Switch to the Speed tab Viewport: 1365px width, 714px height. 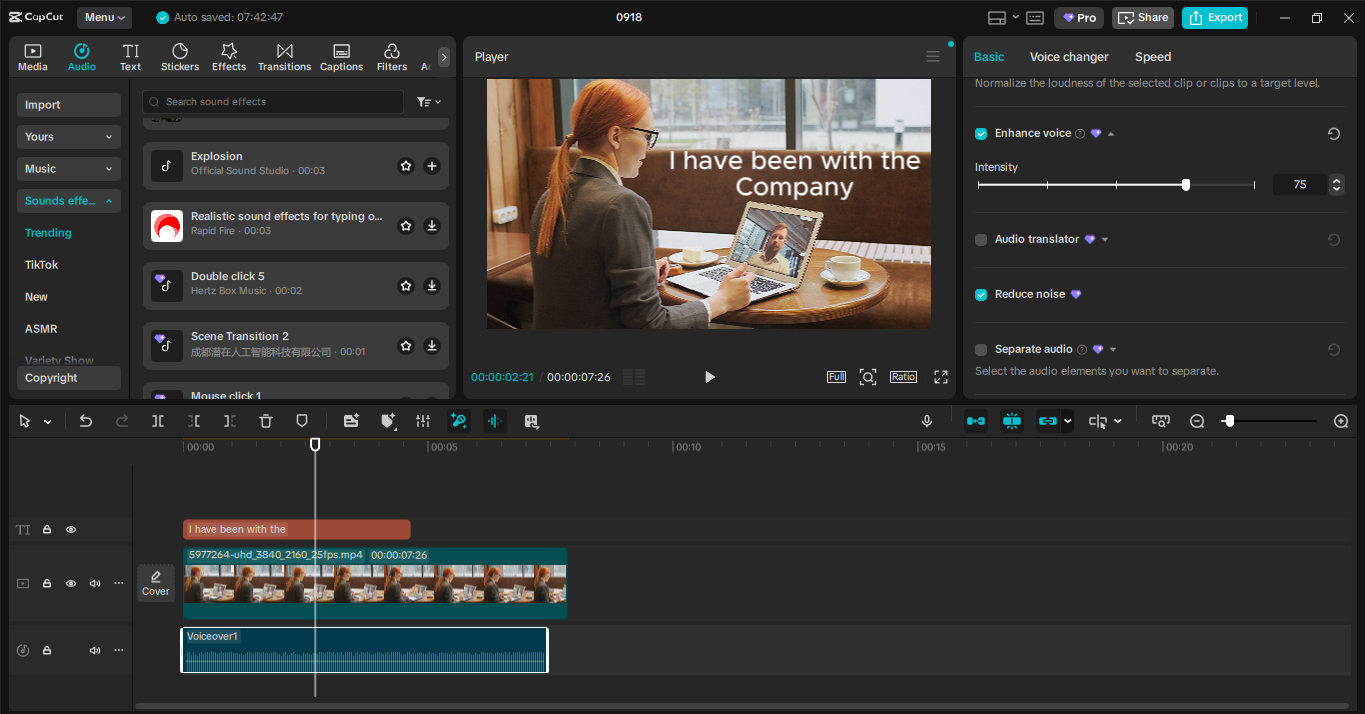[1152, 57]
